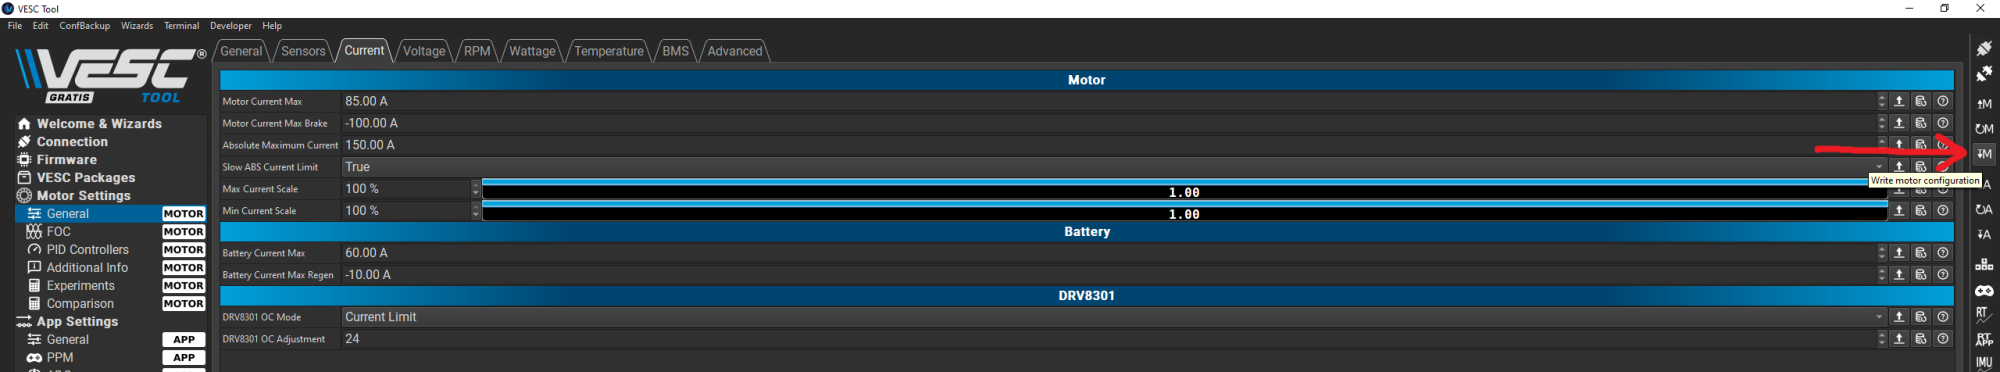Screen dimensions: 2000x372
Task: Switch to the Voltage tab
Action: pyautogui.click(x=424, y=51)
